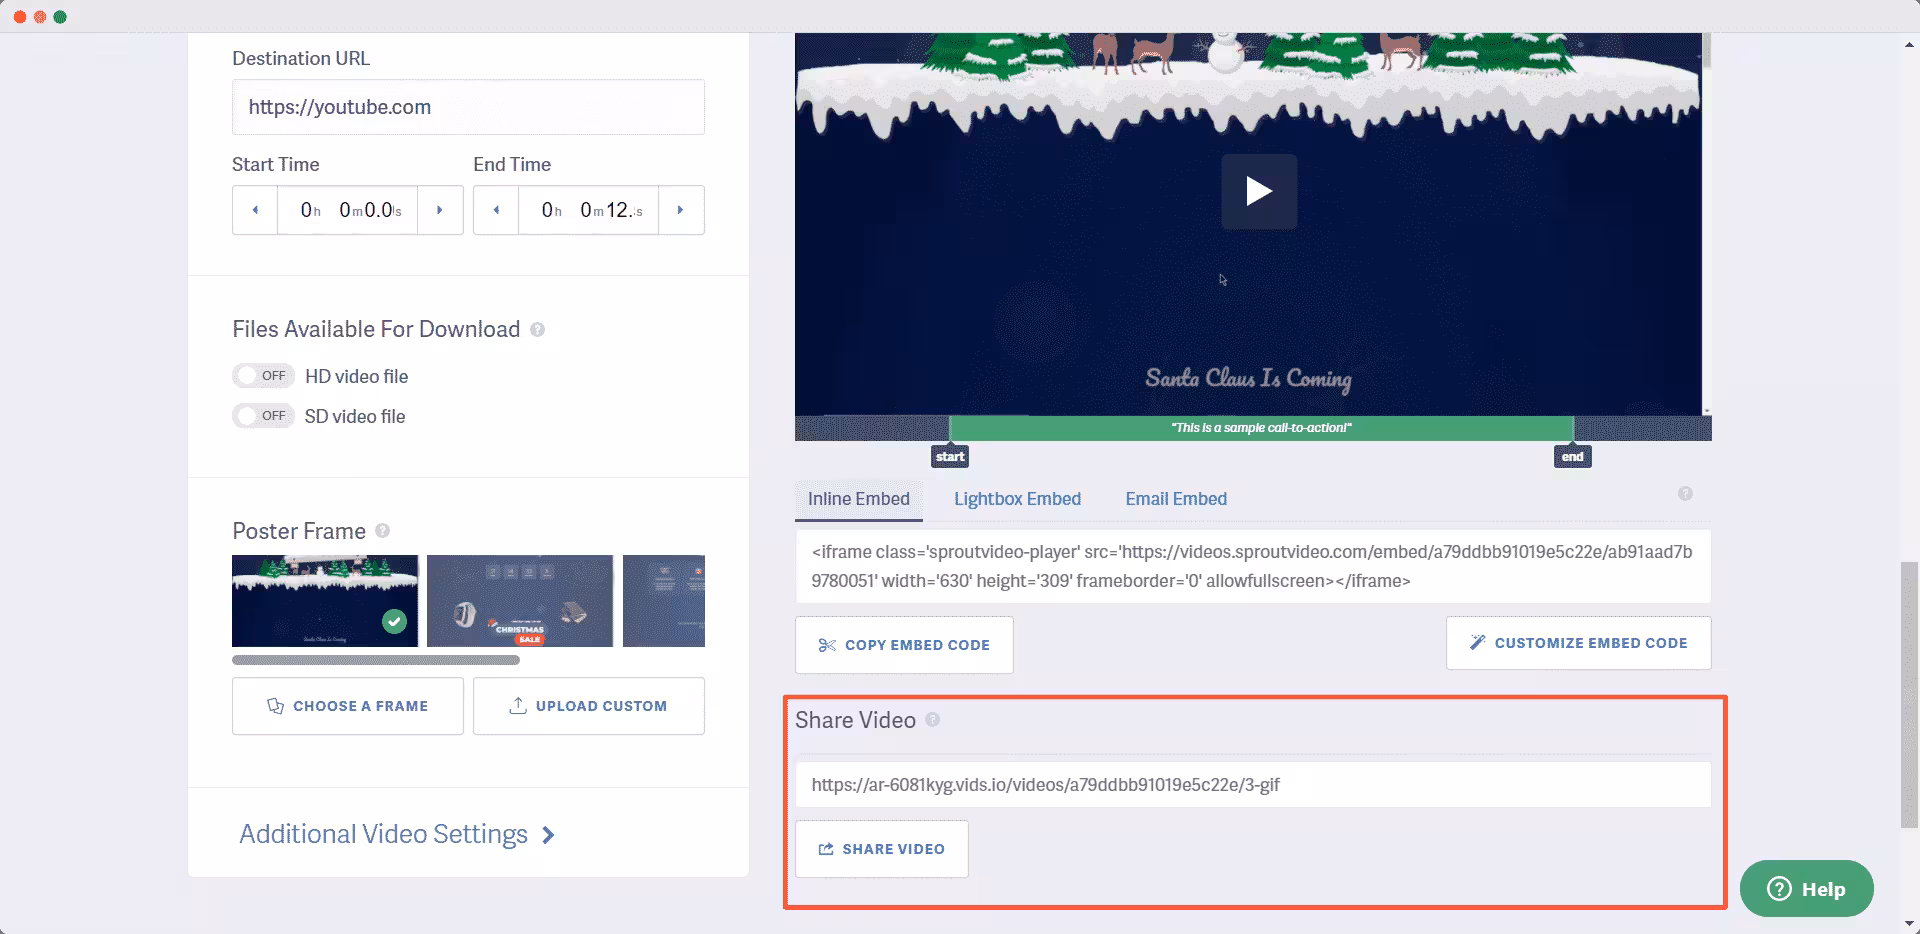Click Choose a Frame button

pyautogui.click(x=348, y=706)
